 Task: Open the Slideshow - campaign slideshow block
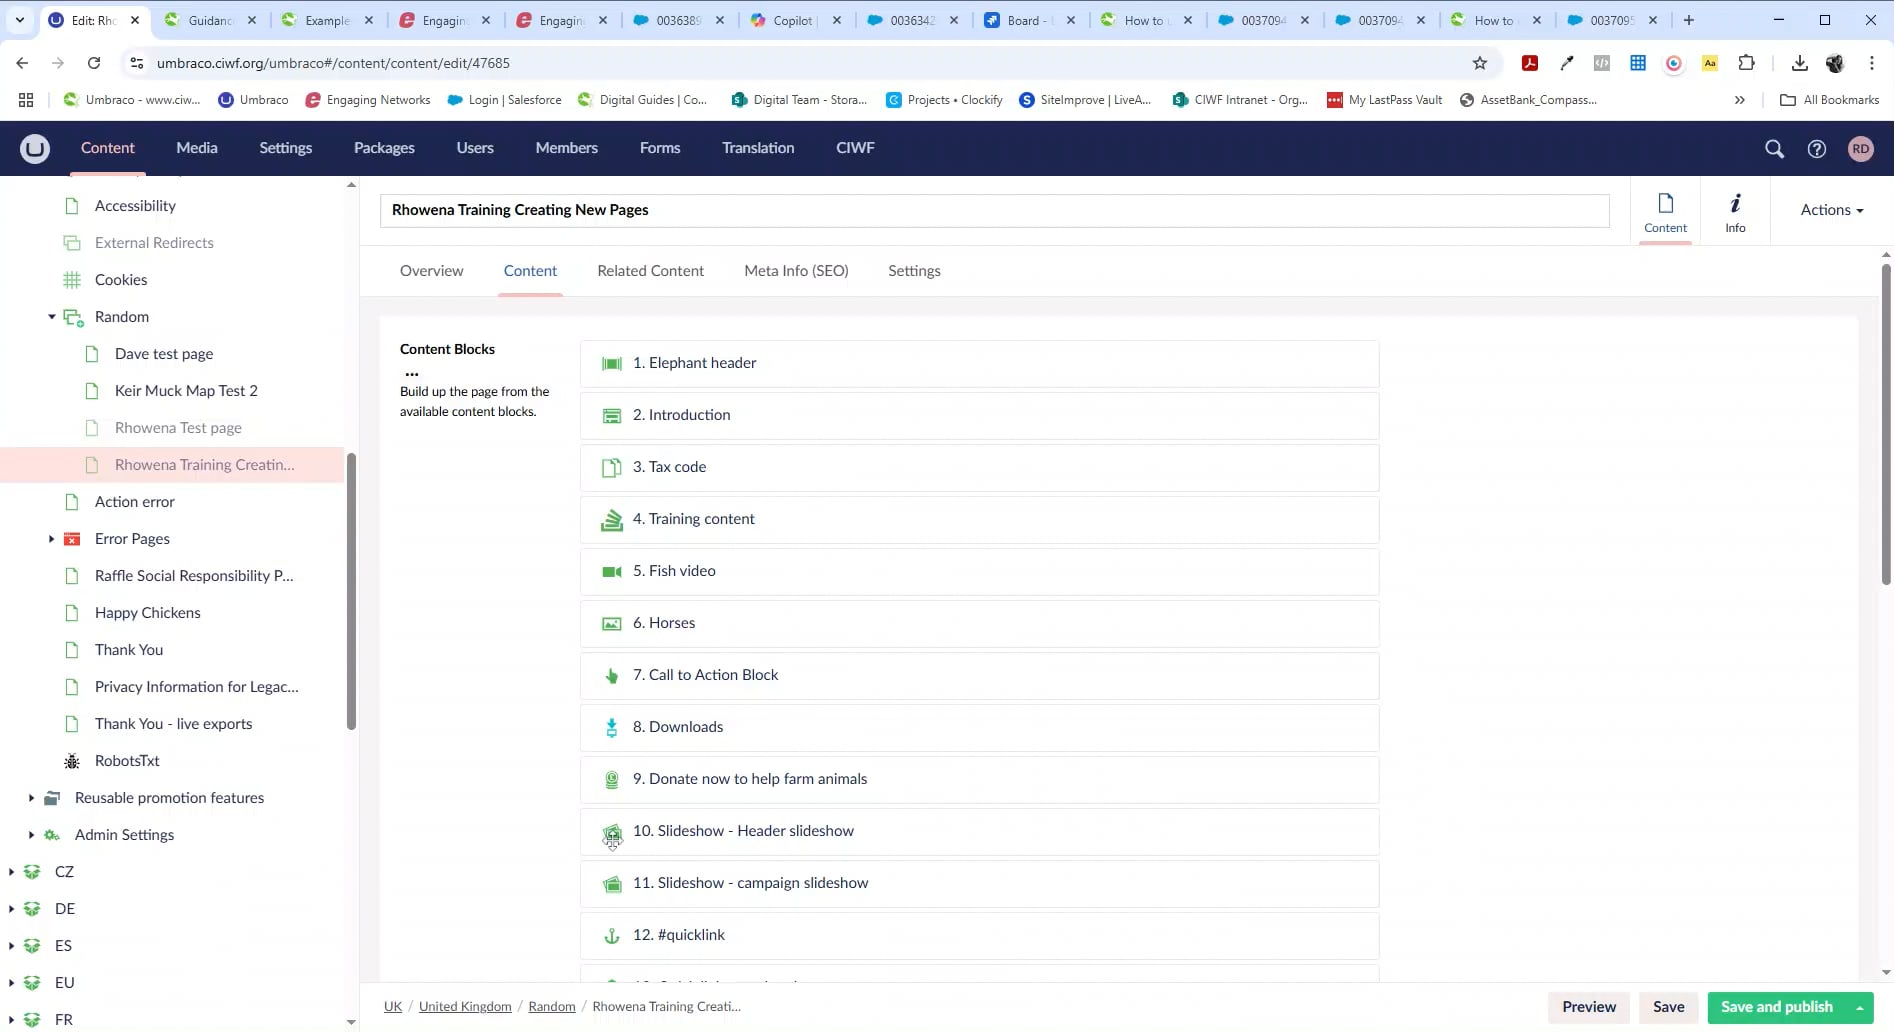(979, 883)
